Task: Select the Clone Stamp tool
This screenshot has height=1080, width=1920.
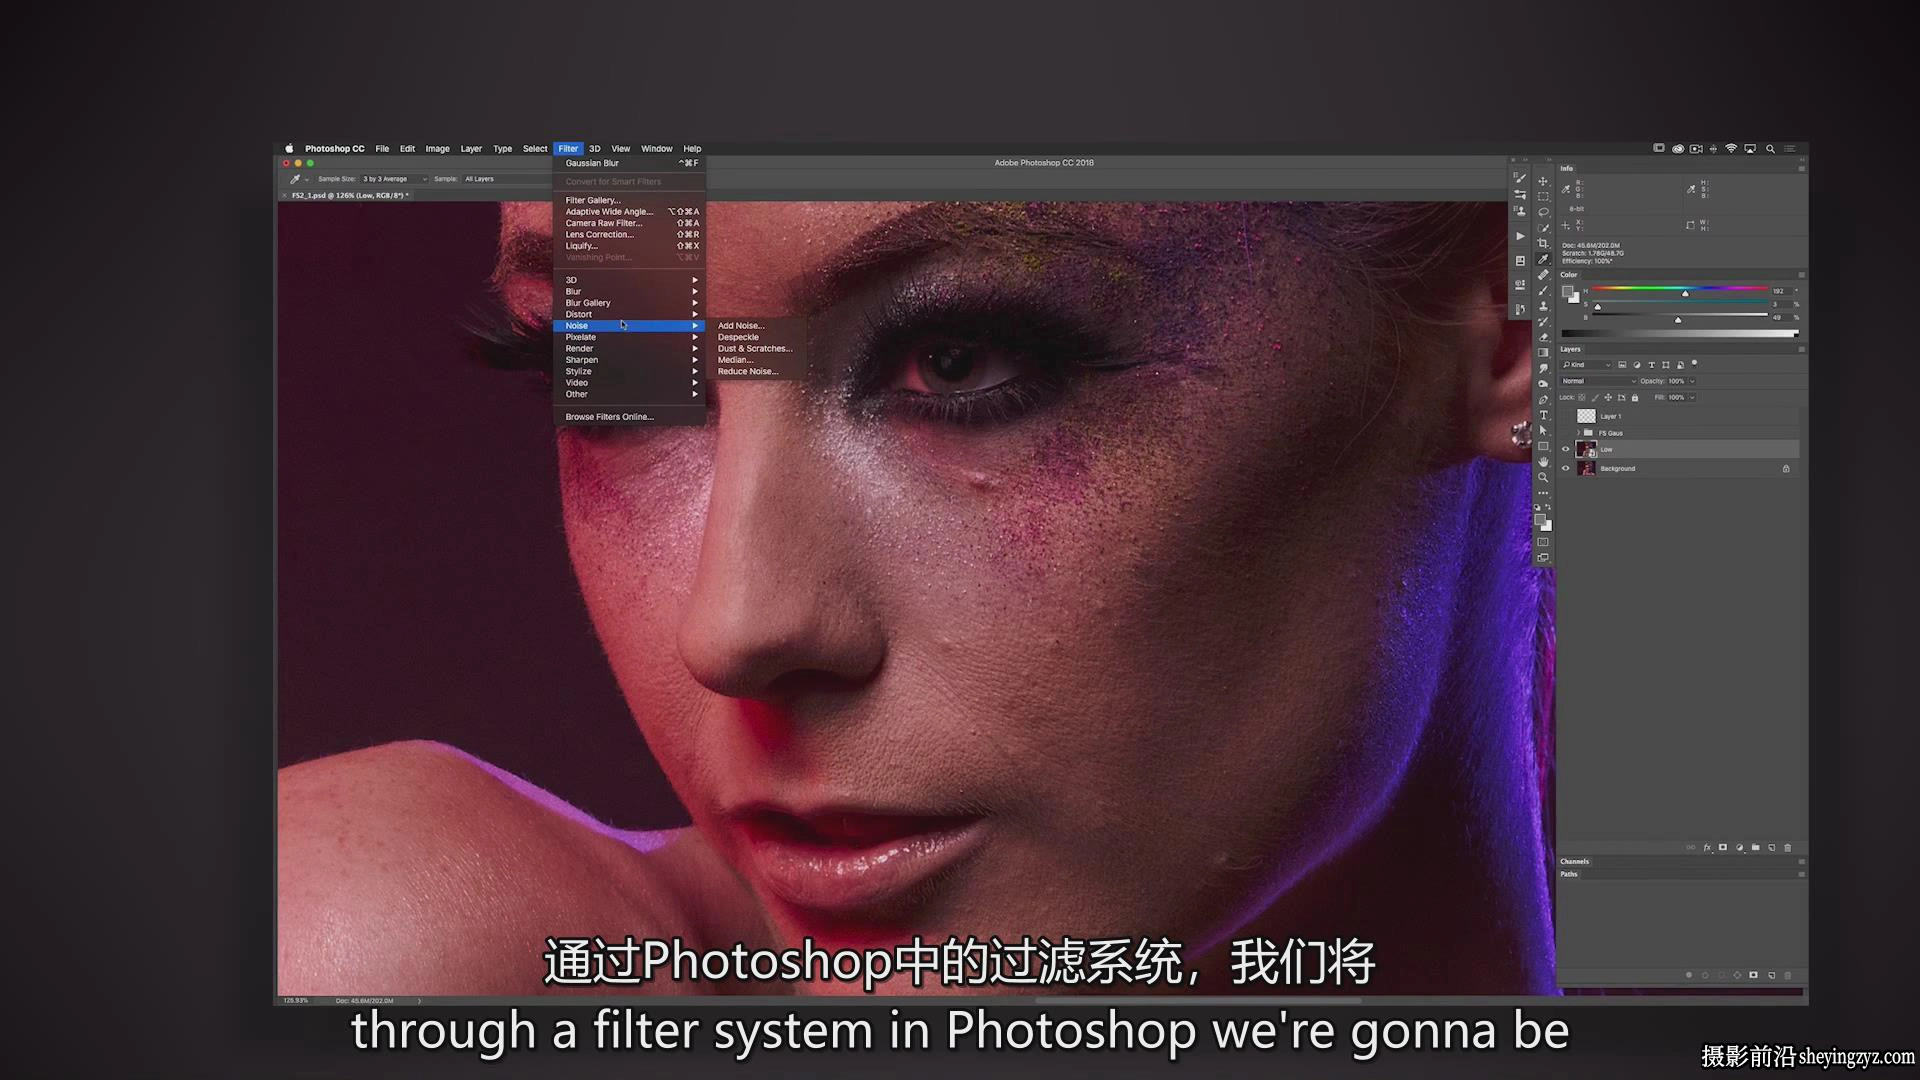Action: tap(1543, 306)
